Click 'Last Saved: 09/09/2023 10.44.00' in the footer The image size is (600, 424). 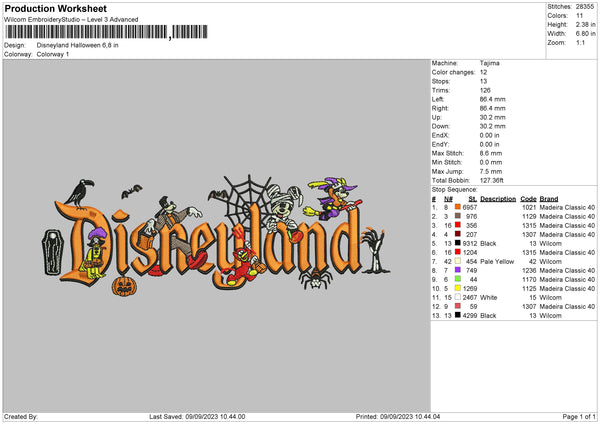pos(197,417)
